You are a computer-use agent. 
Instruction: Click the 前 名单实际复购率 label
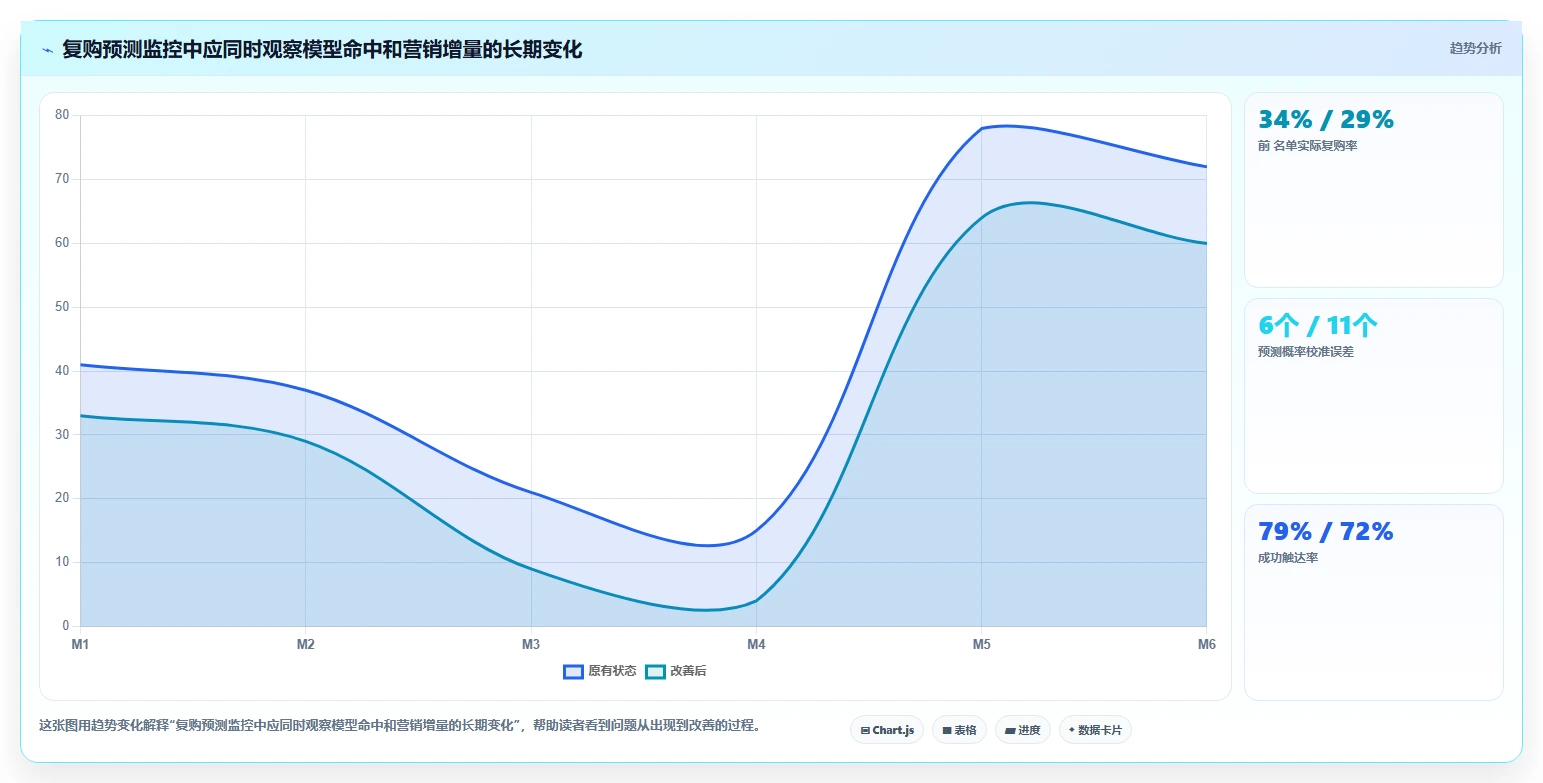[x=1307, y=146]
